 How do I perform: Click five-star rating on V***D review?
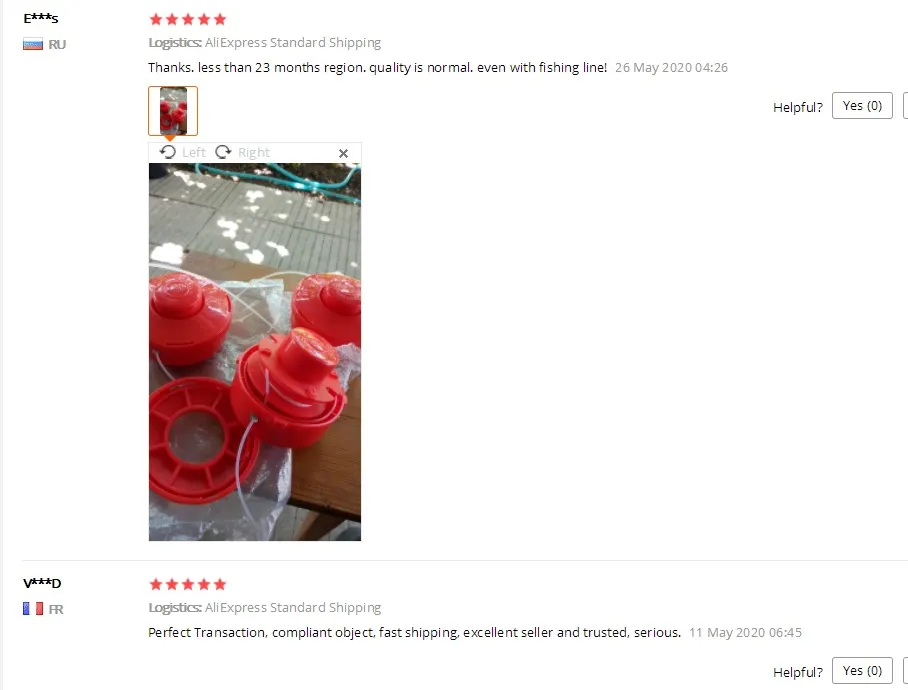pyautogui.click(x=188, y=584)
